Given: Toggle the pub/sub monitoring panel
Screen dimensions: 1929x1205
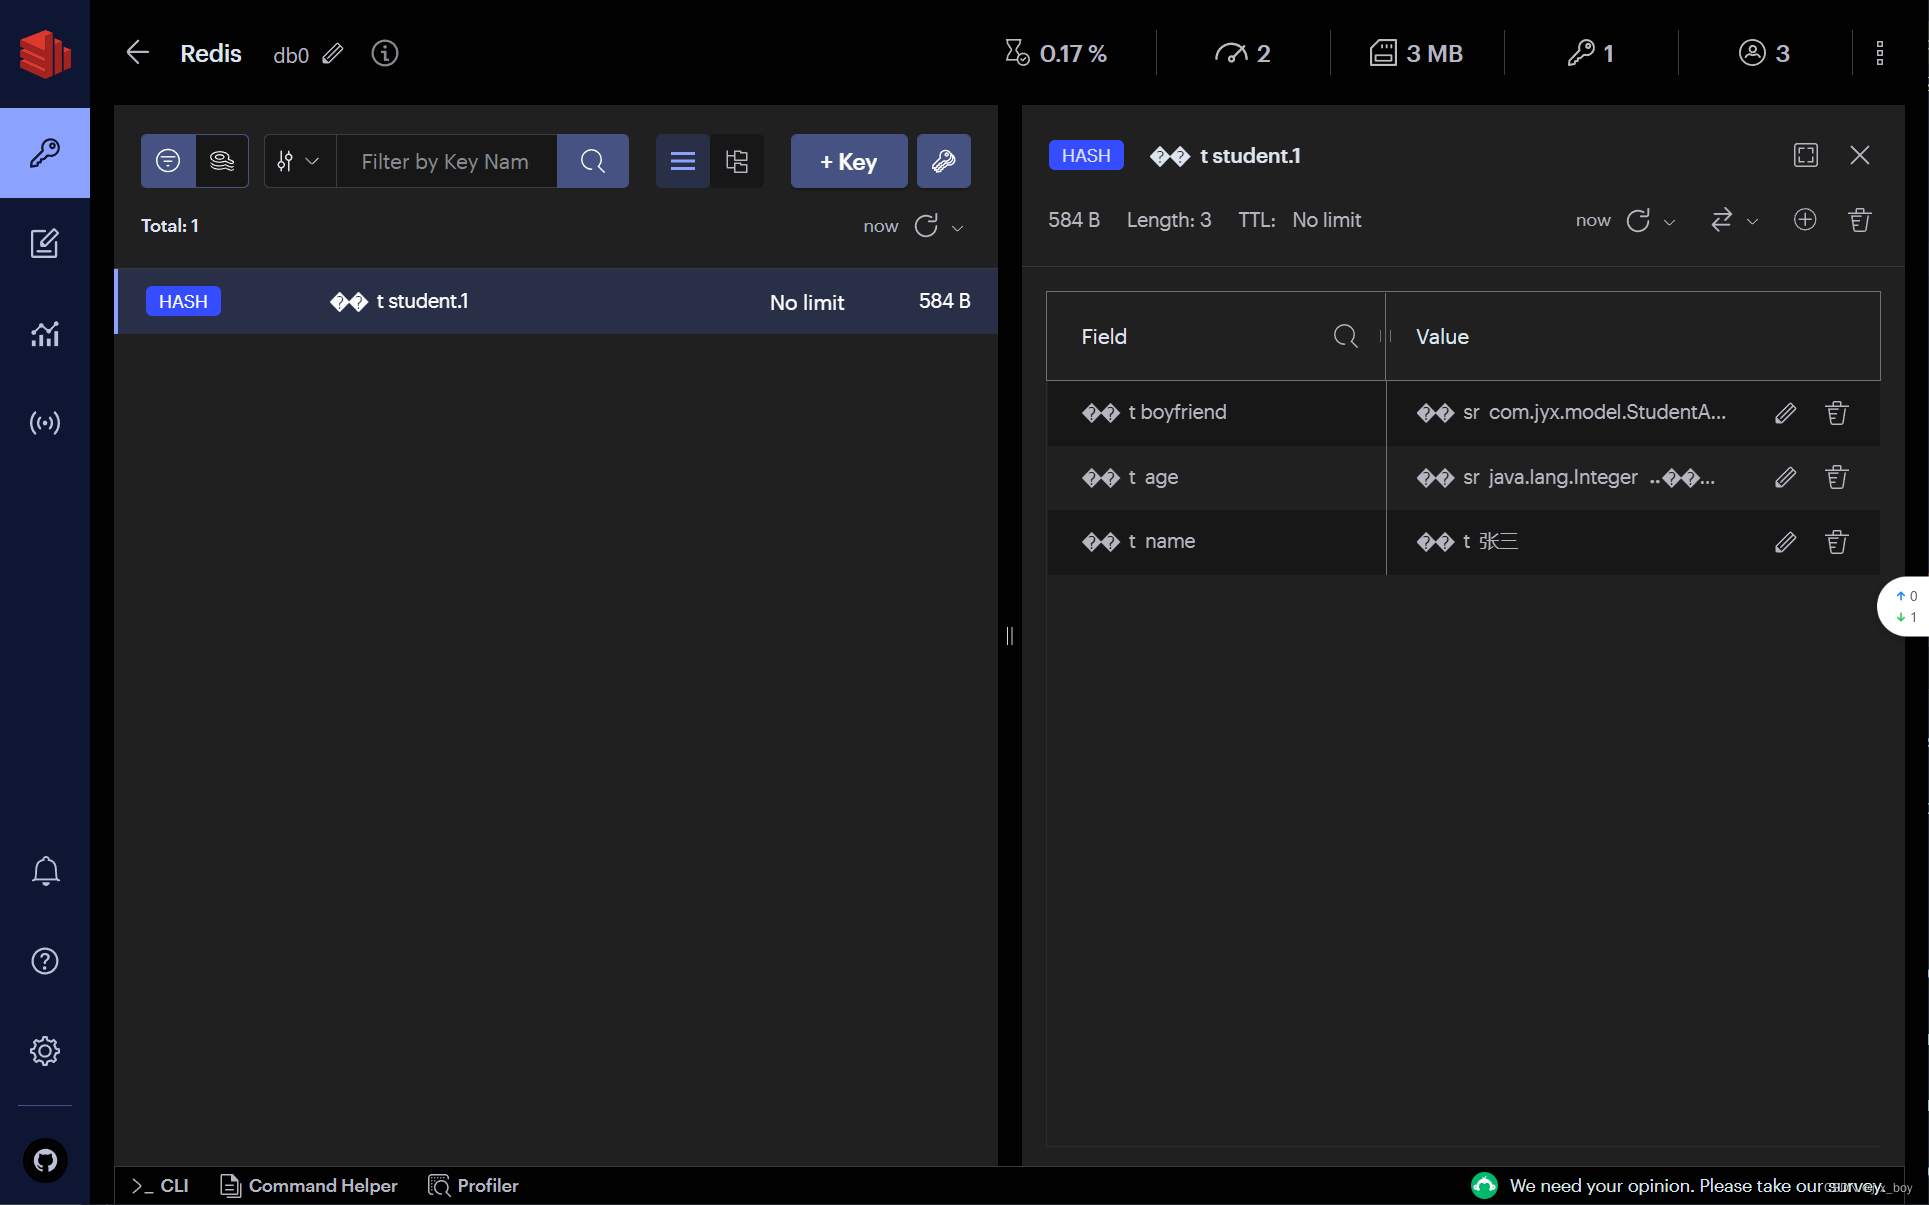Looking at the screenshot, I should pos(44,422).
